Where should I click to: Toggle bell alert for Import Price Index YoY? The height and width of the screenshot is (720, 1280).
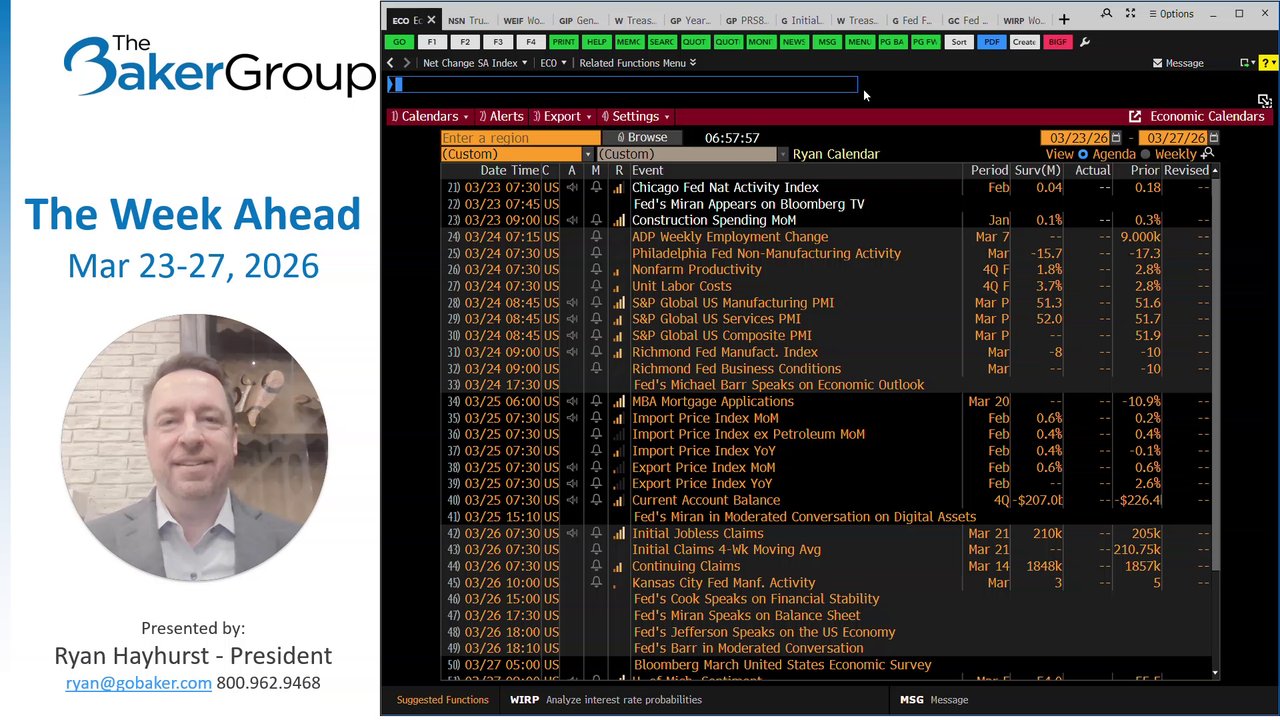tap(596, 451)
